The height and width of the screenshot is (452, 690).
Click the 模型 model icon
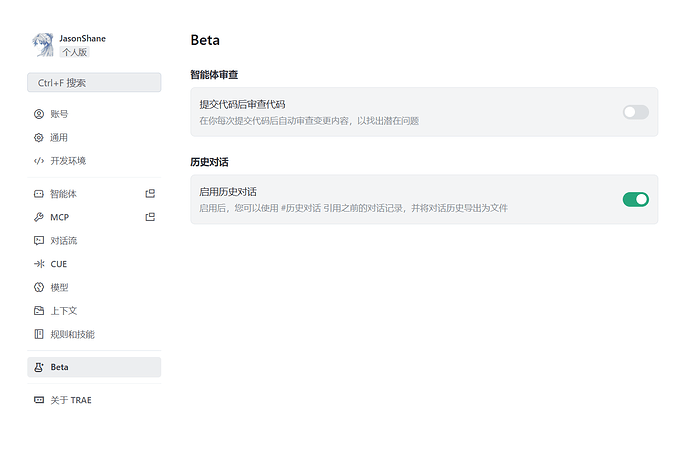pos(39,287)
